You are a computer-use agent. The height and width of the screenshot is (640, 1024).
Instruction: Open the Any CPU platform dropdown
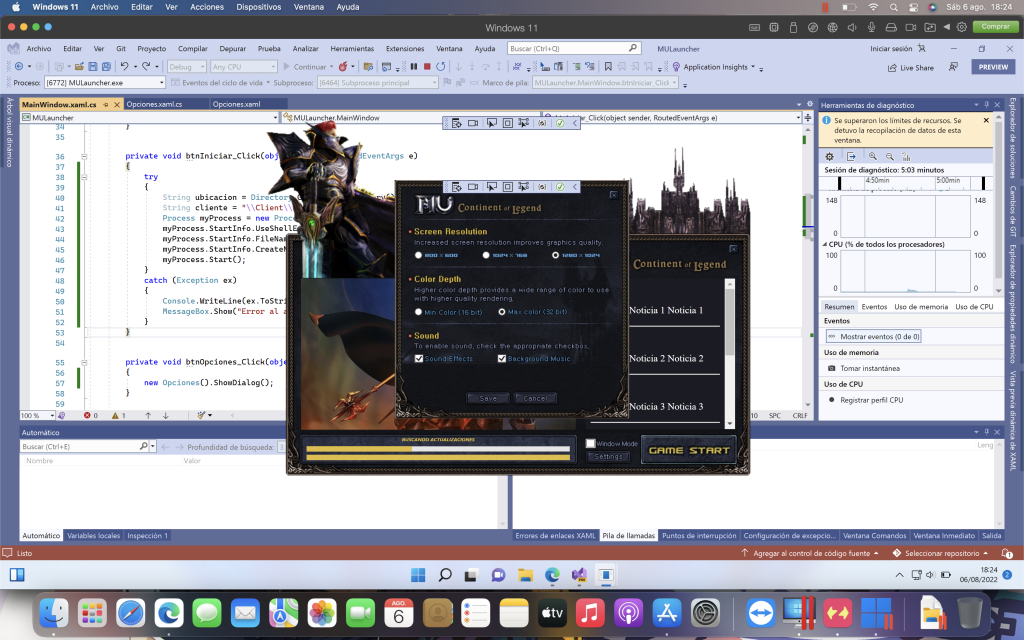pos(244,67)
